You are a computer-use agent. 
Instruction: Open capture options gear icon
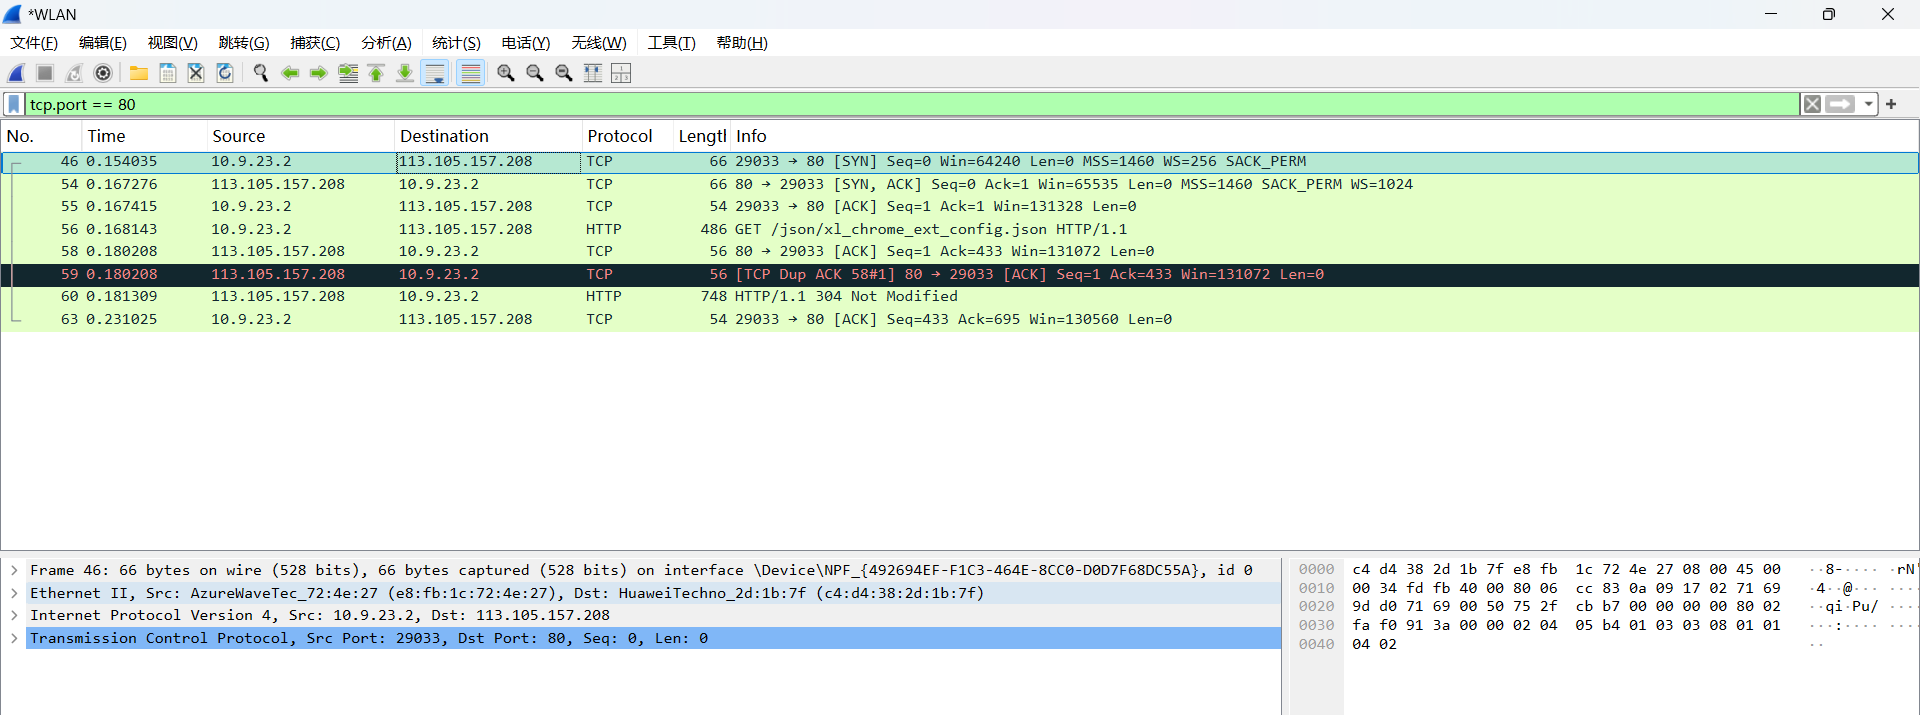click(x=103, y=73)
